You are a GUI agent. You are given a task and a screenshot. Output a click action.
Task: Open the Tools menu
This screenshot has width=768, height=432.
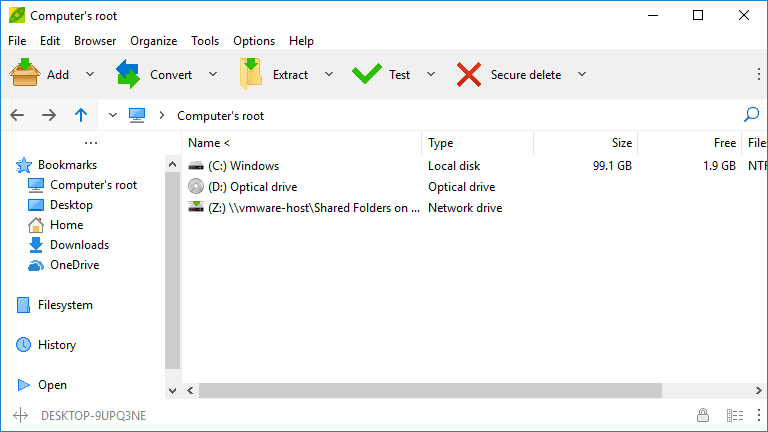[205, 41]
